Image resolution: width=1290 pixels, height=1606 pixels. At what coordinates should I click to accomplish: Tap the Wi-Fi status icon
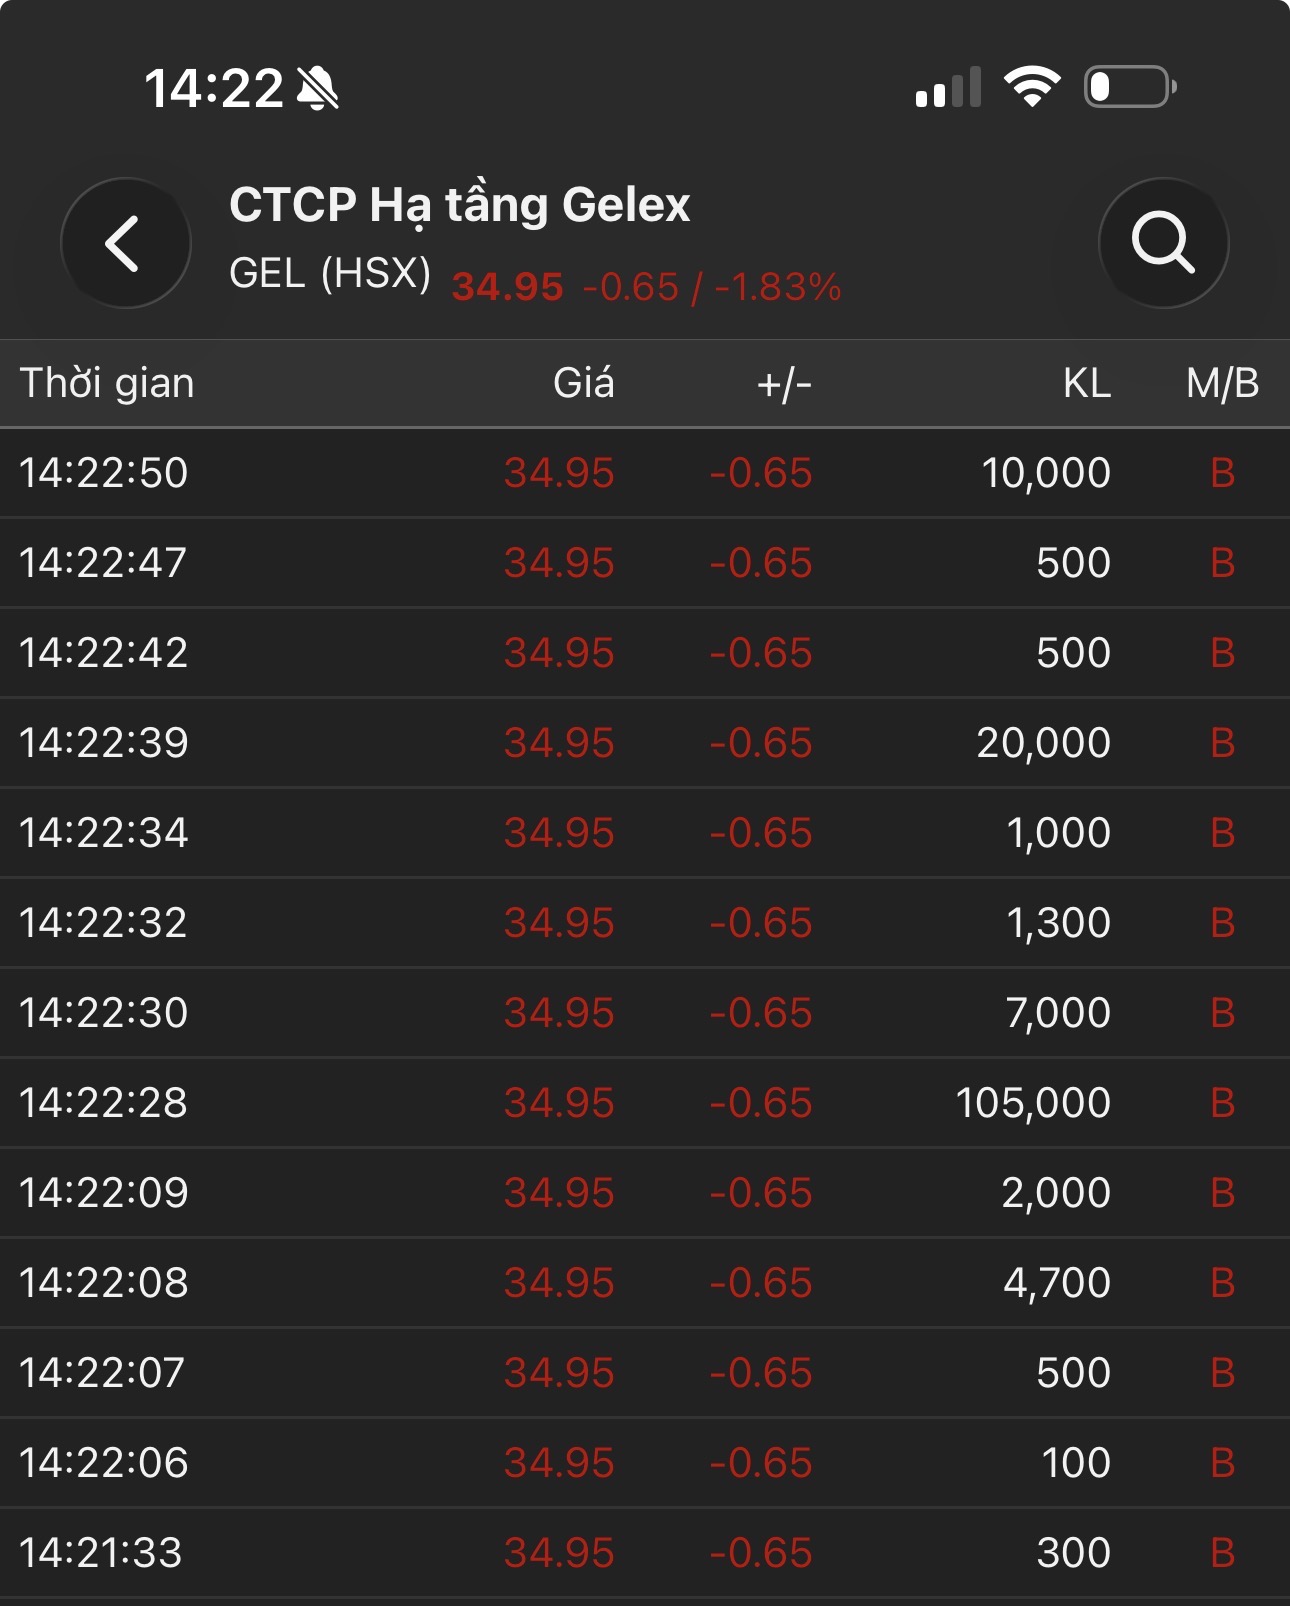[1032, 87]
